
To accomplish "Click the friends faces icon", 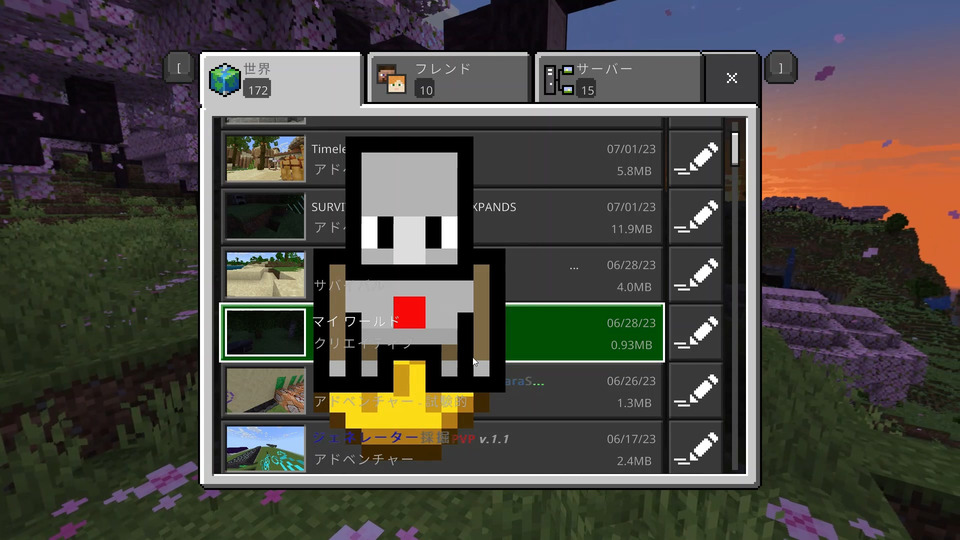I will (x=391, y=80).
